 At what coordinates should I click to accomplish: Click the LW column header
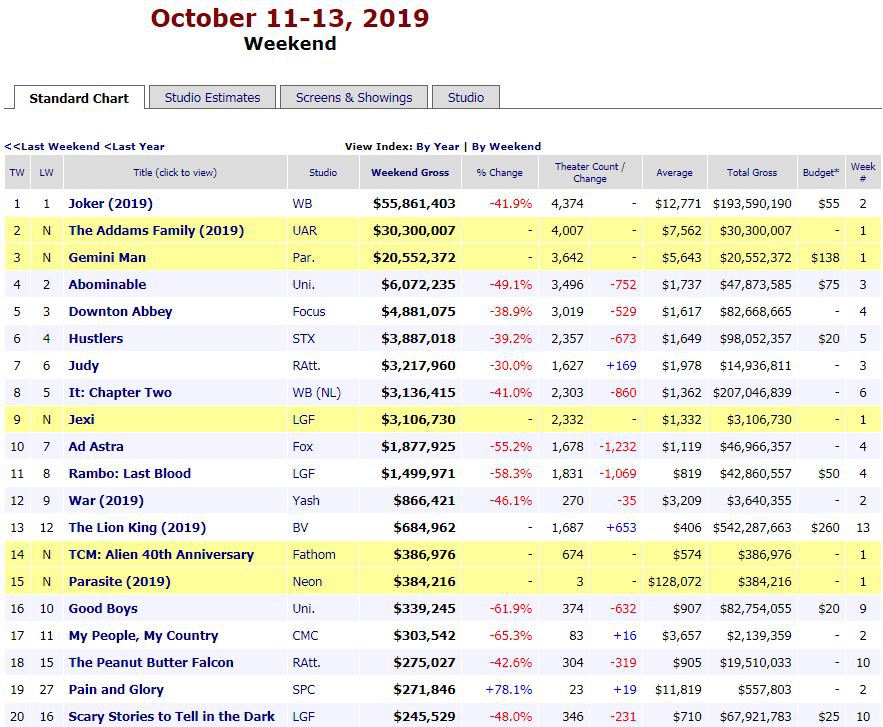tap(46, 172)
